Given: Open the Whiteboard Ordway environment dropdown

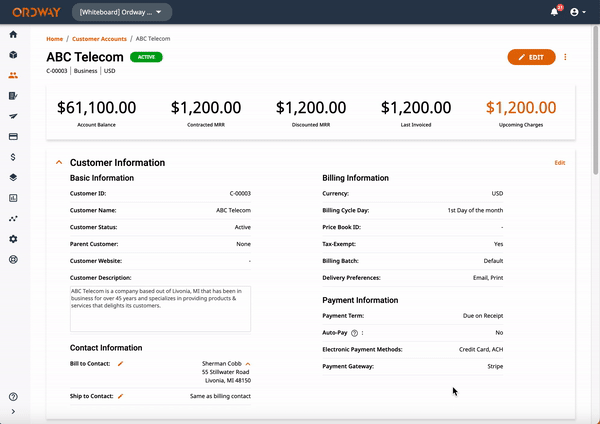Looking at the screenshot, I should click(x=122, y=12).
